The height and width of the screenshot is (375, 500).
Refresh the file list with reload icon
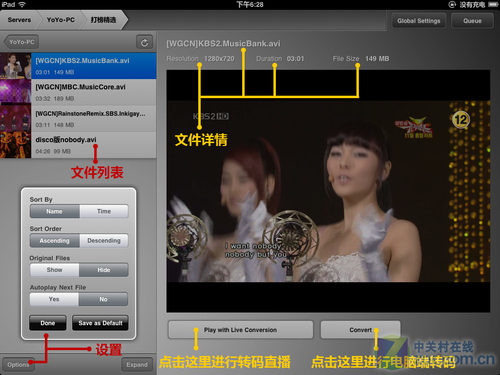pos(144,42)
